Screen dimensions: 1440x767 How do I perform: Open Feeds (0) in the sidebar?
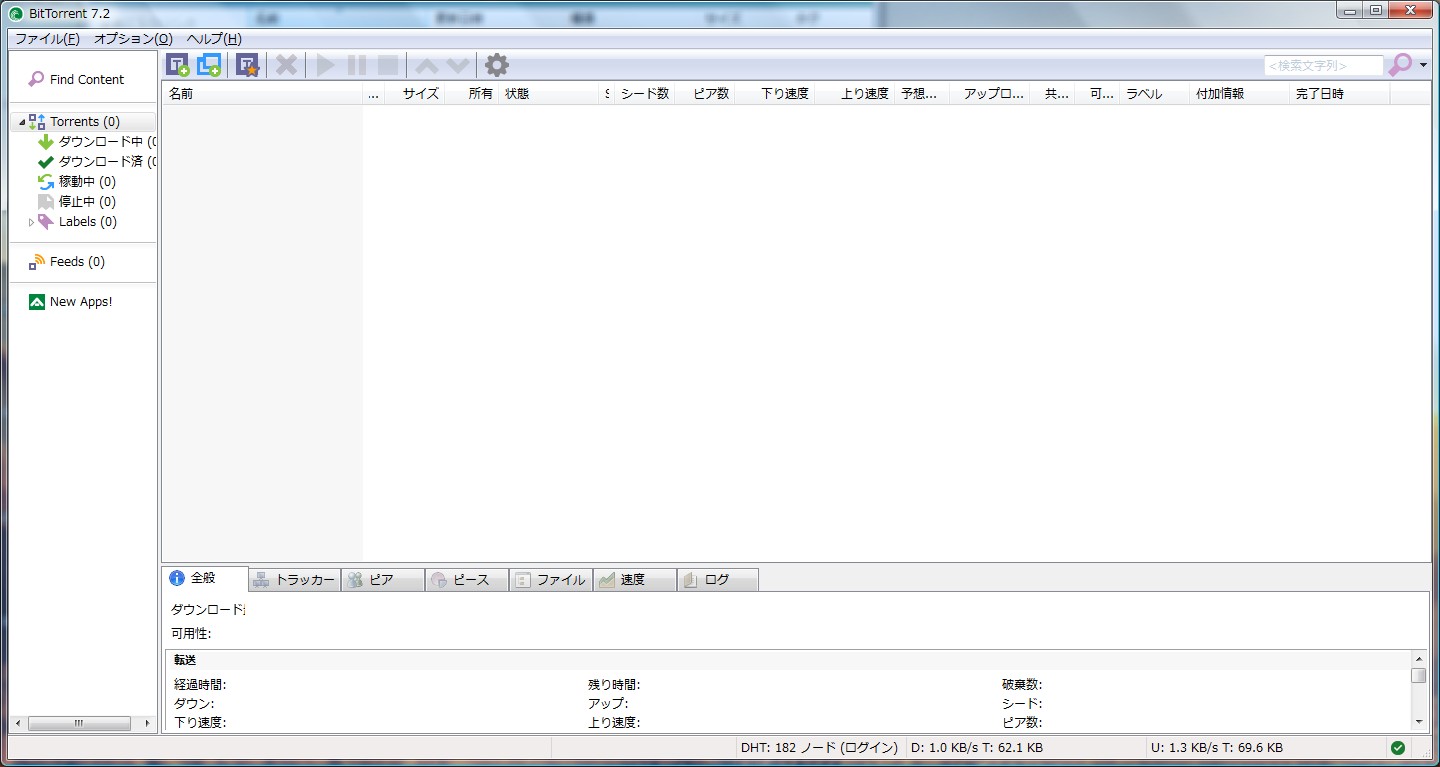pos(67,262)
